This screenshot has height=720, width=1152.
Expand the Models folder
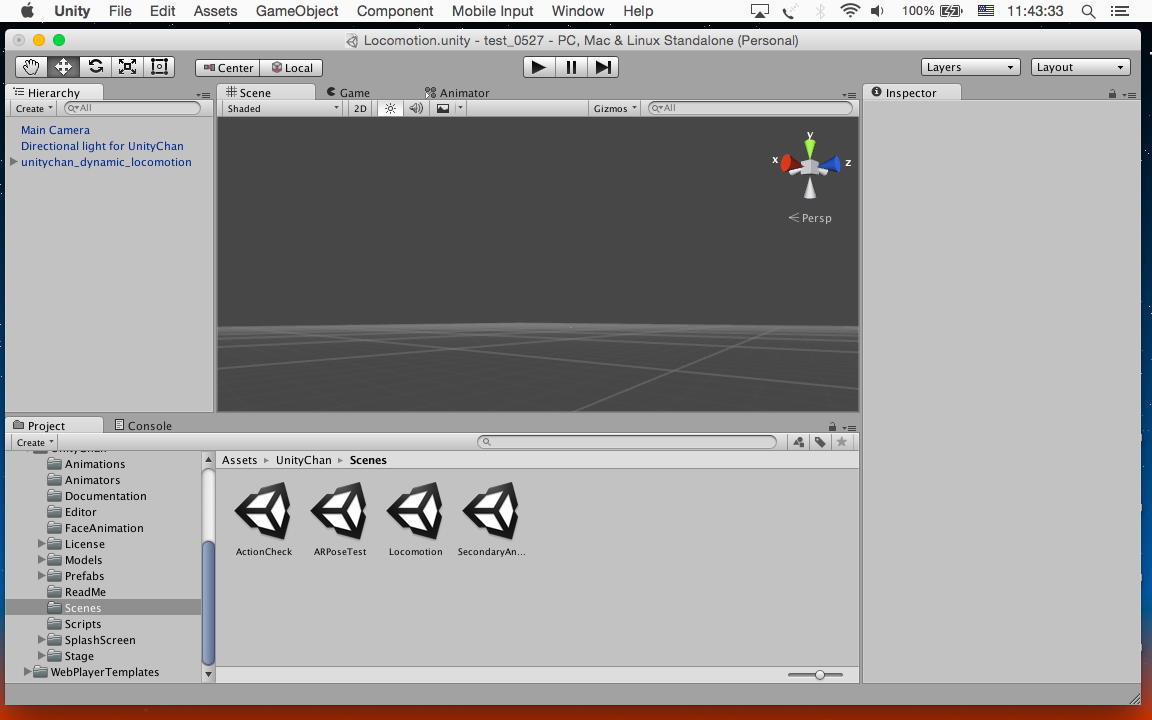42,560
